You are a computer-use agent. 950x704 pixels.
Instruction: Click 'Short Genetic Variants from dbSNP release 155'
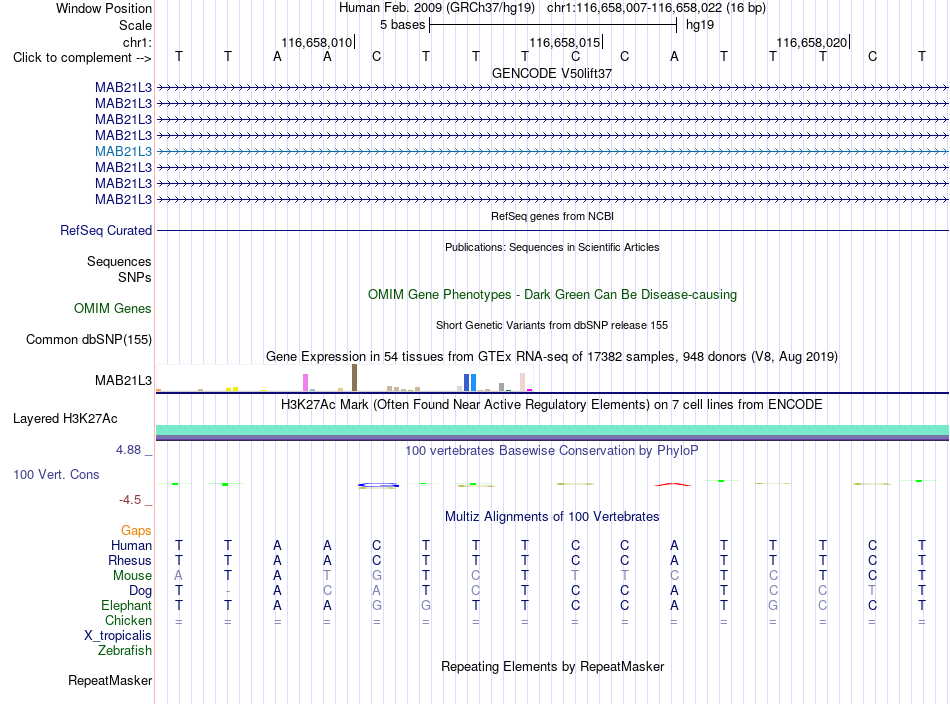pos(552,325)
